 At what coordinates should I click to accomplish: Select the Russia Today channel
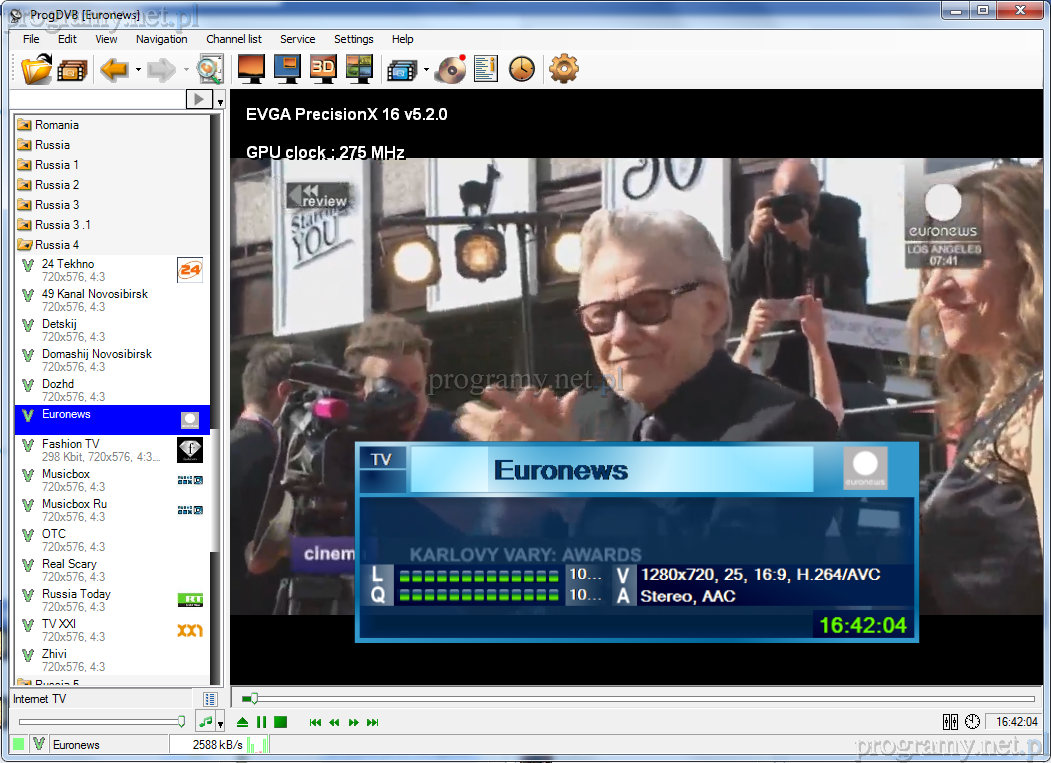76,594
